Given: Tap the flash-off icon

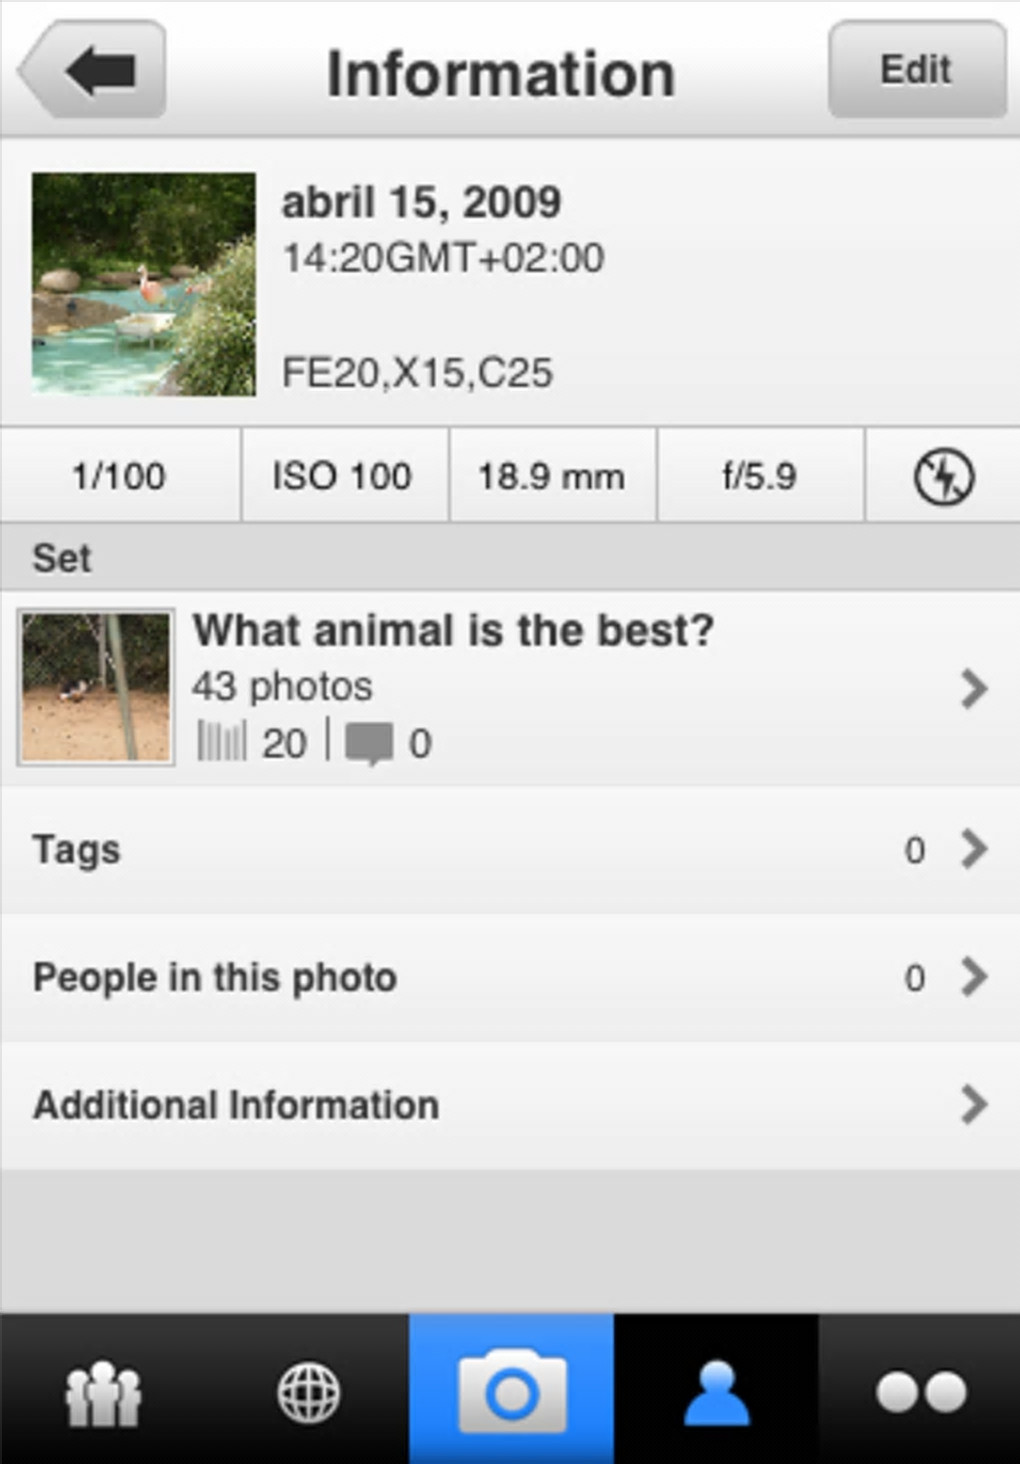Looking at the screenshot, I should tap(943, 476).
